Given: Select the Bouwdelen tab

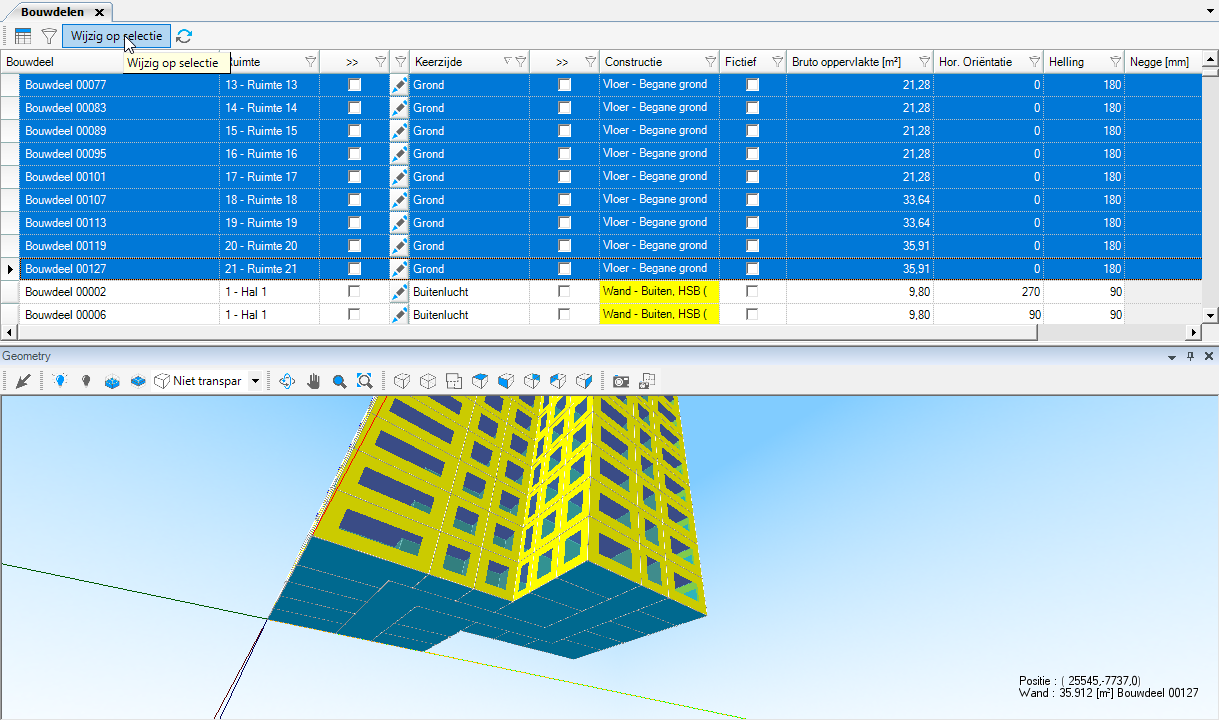Looking at the screenshot, I should [x=53, y=12].
